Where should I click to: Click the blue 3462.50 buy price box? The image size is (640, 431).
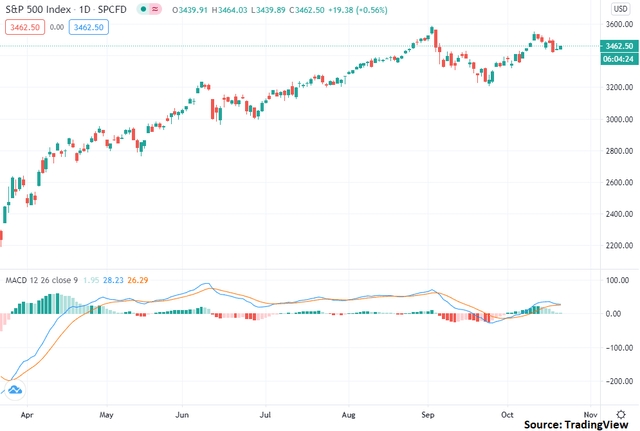coord(89,27)
